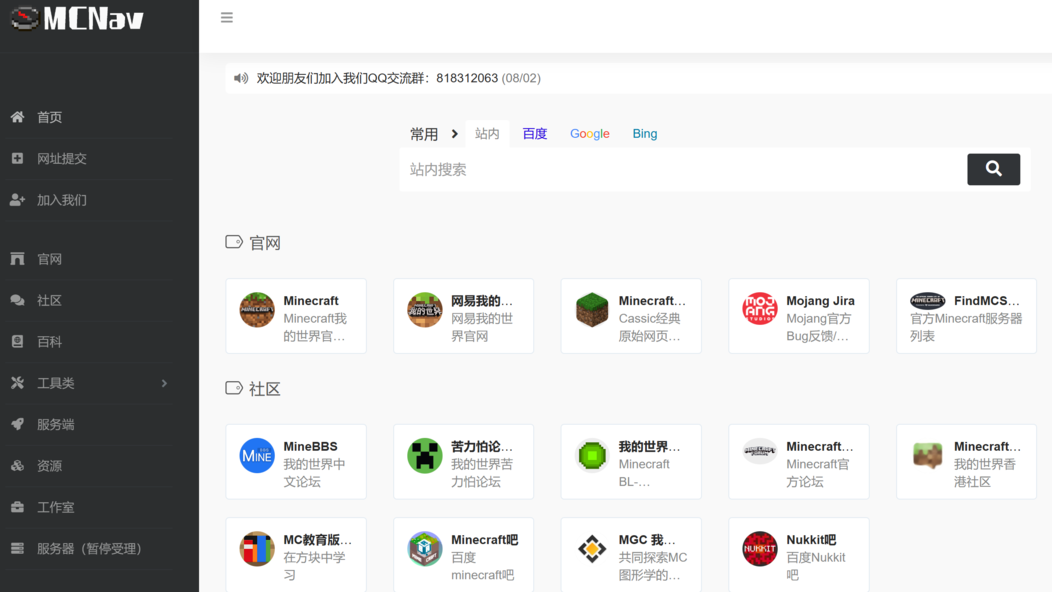Click the green slime ball icon
This screenshot has height=592, width=1052.
(x=592, y=455)
